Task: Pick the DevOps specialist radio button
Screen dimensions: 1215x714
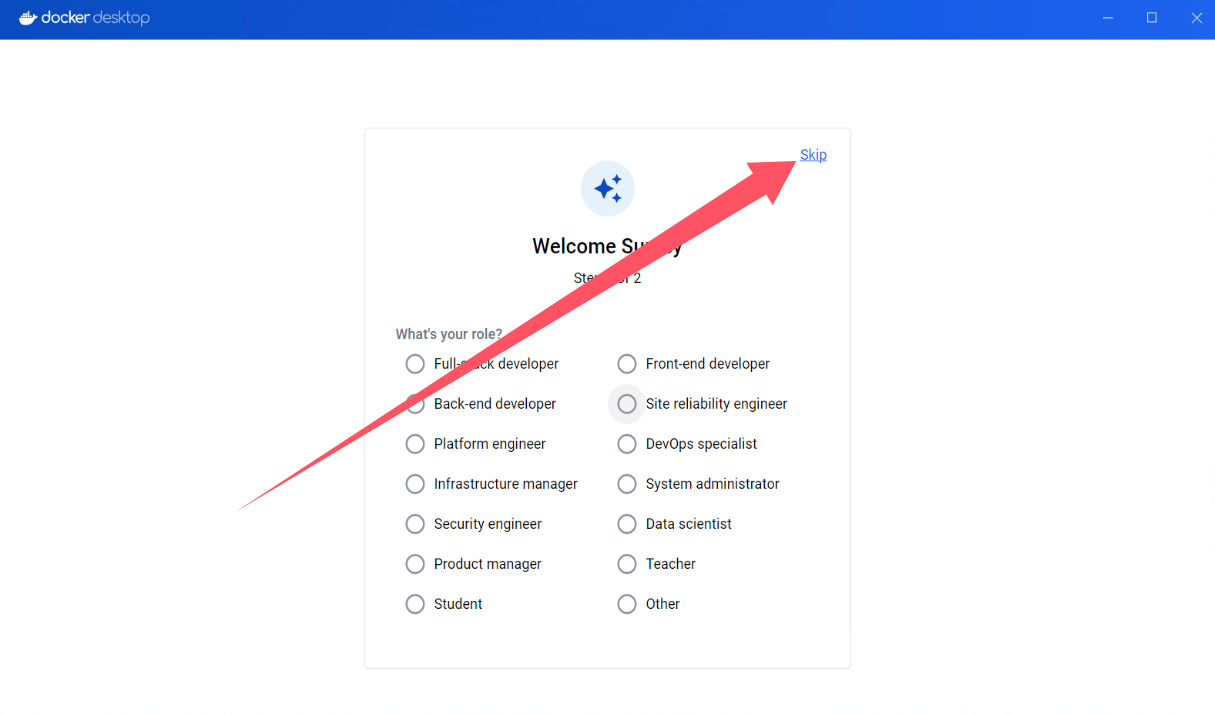Action: pyautogui.click(x=627, y=444)
